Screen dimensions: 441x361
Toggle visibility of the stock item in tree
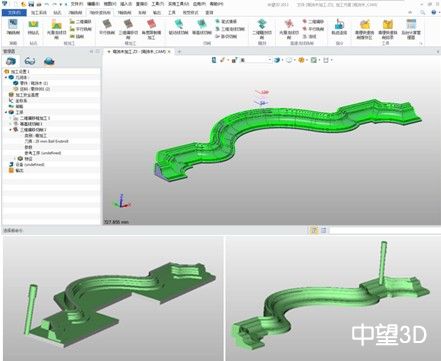coord(15,89)
